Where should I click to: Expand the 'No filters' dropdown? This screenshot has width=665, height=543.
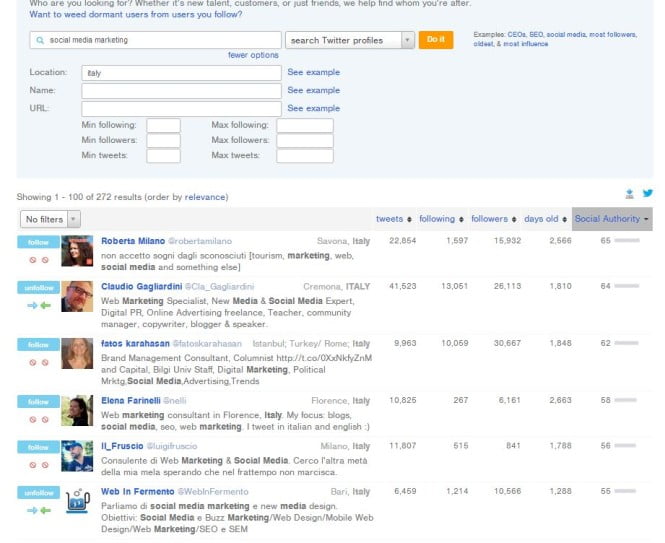pyautogui.click(x=50, y=219)
